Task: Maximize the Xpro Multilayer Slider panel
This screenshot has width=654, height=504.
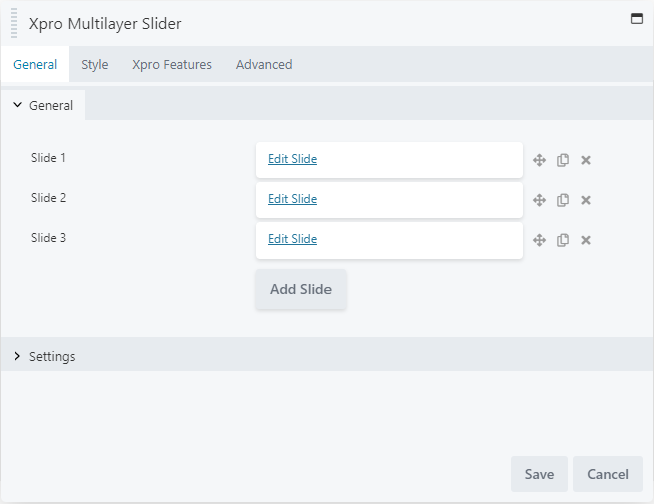Action: (637, 19)
